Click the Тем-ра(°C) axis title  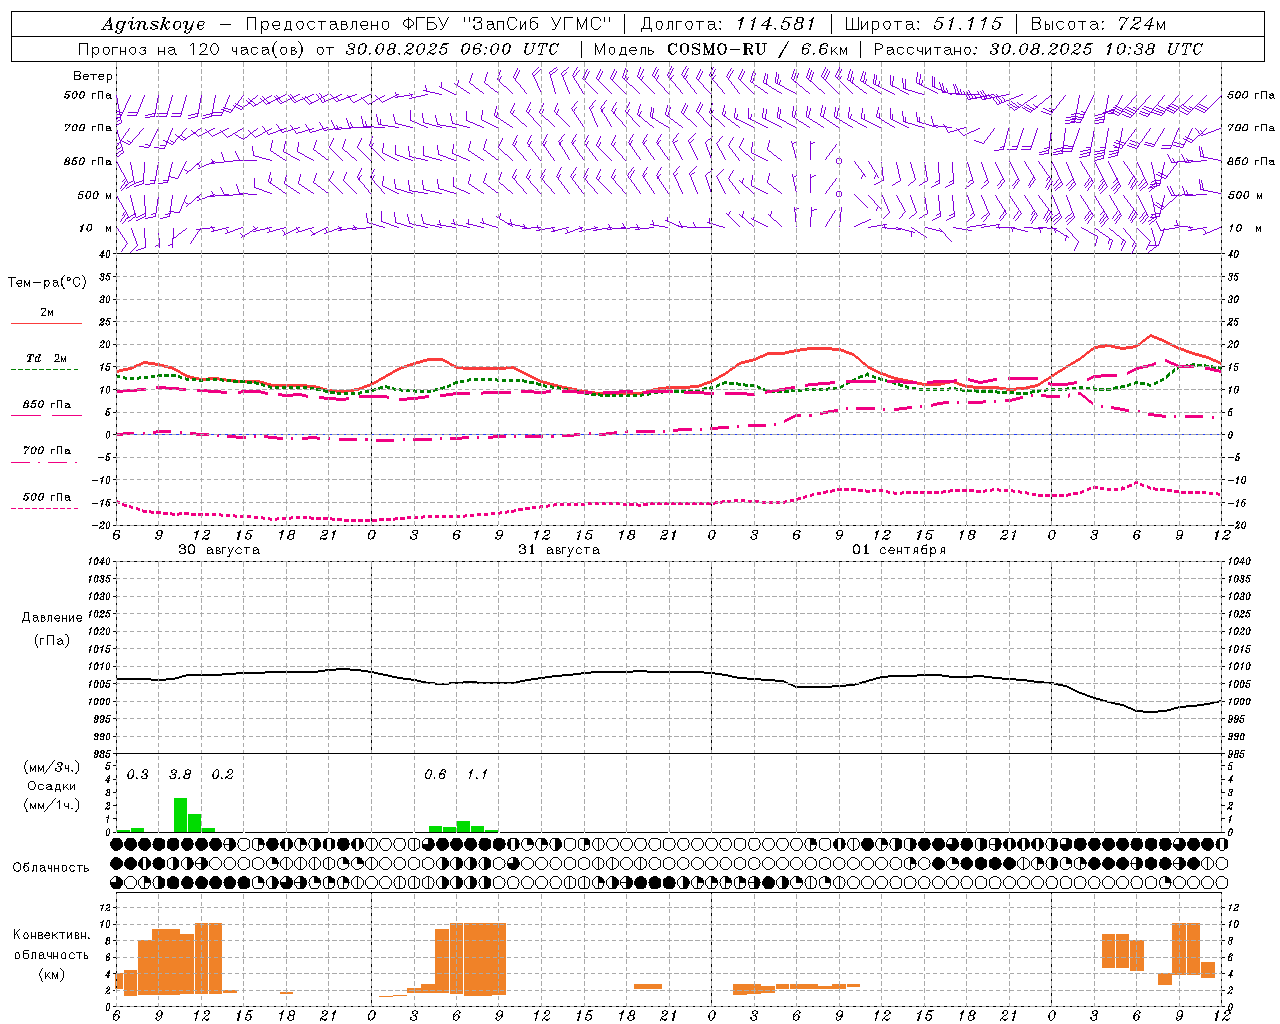pos(47,283)
